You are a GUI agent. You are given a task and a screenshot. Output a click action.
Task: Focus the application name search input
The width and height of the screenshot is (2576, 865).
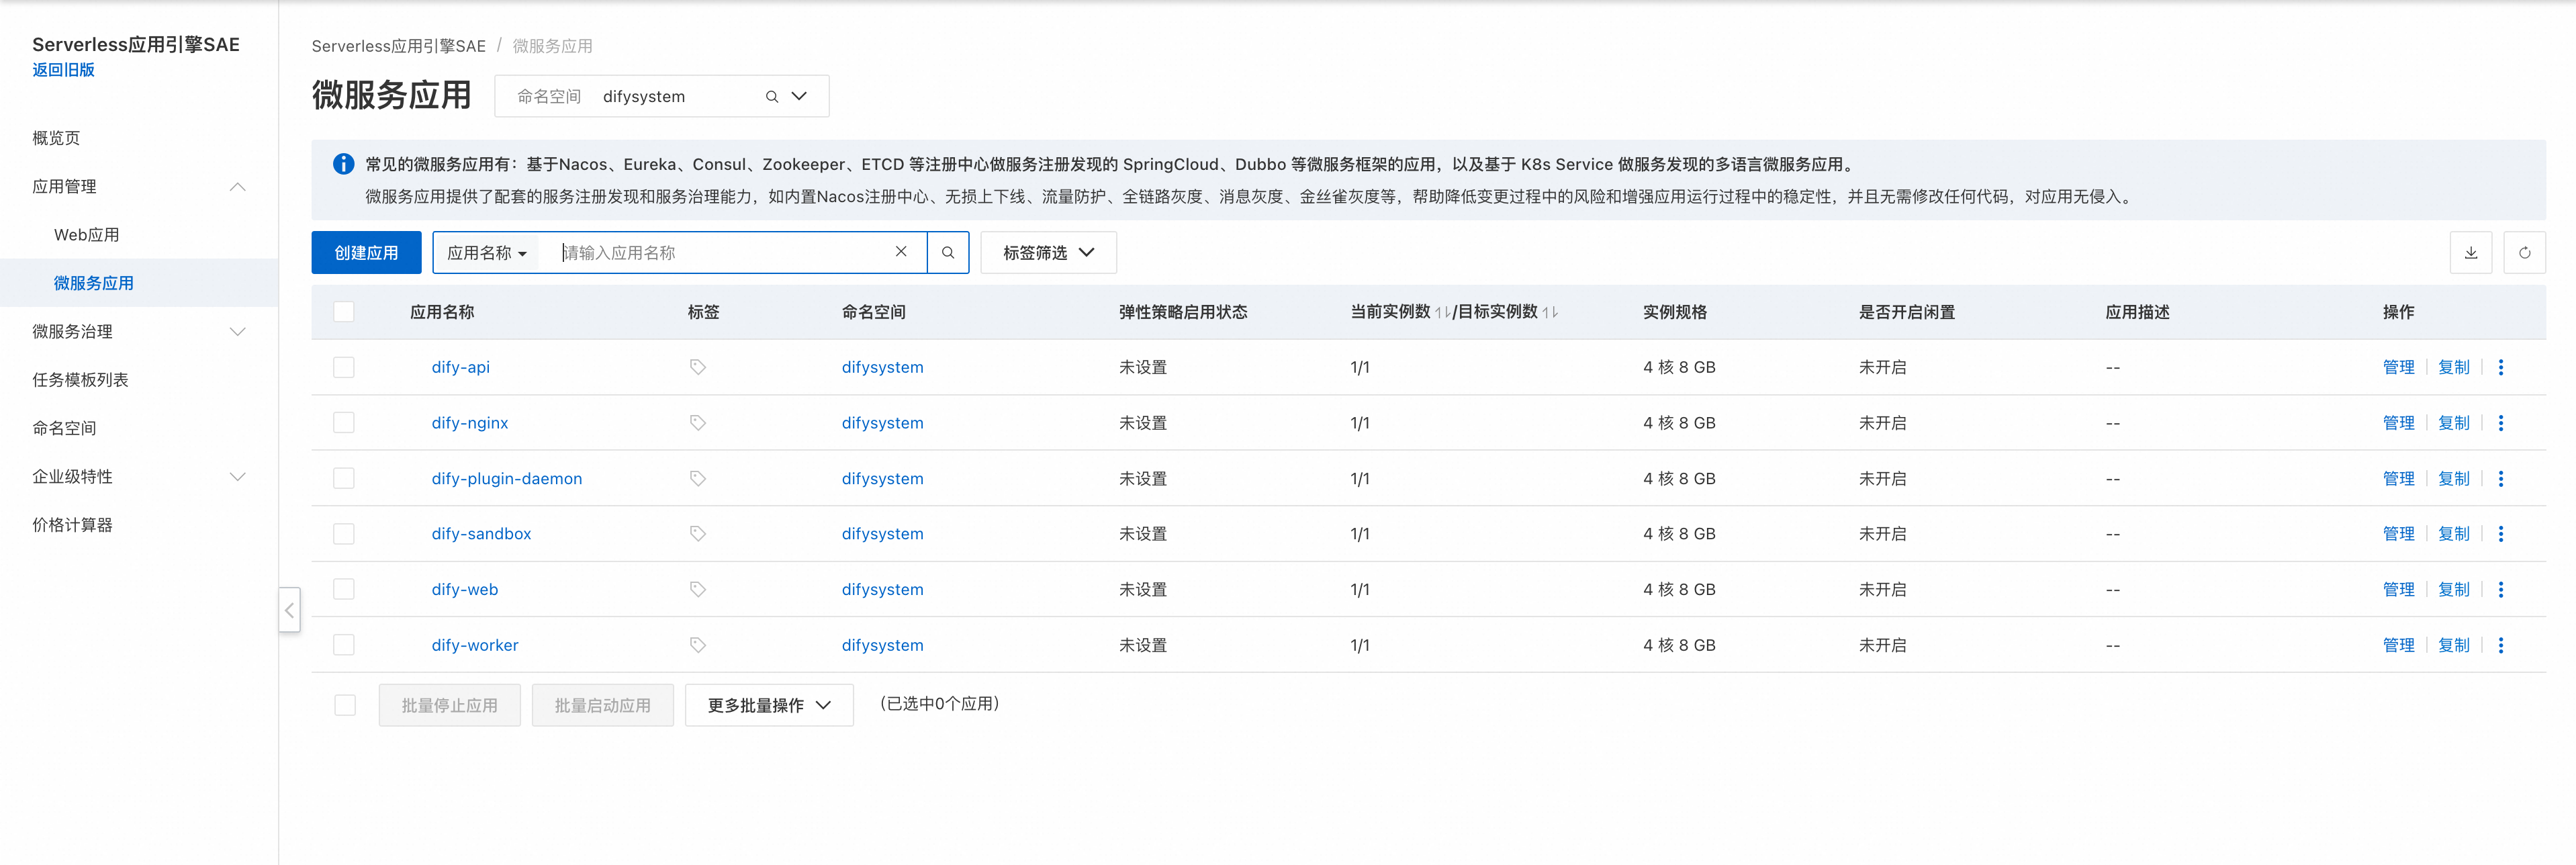720,253
